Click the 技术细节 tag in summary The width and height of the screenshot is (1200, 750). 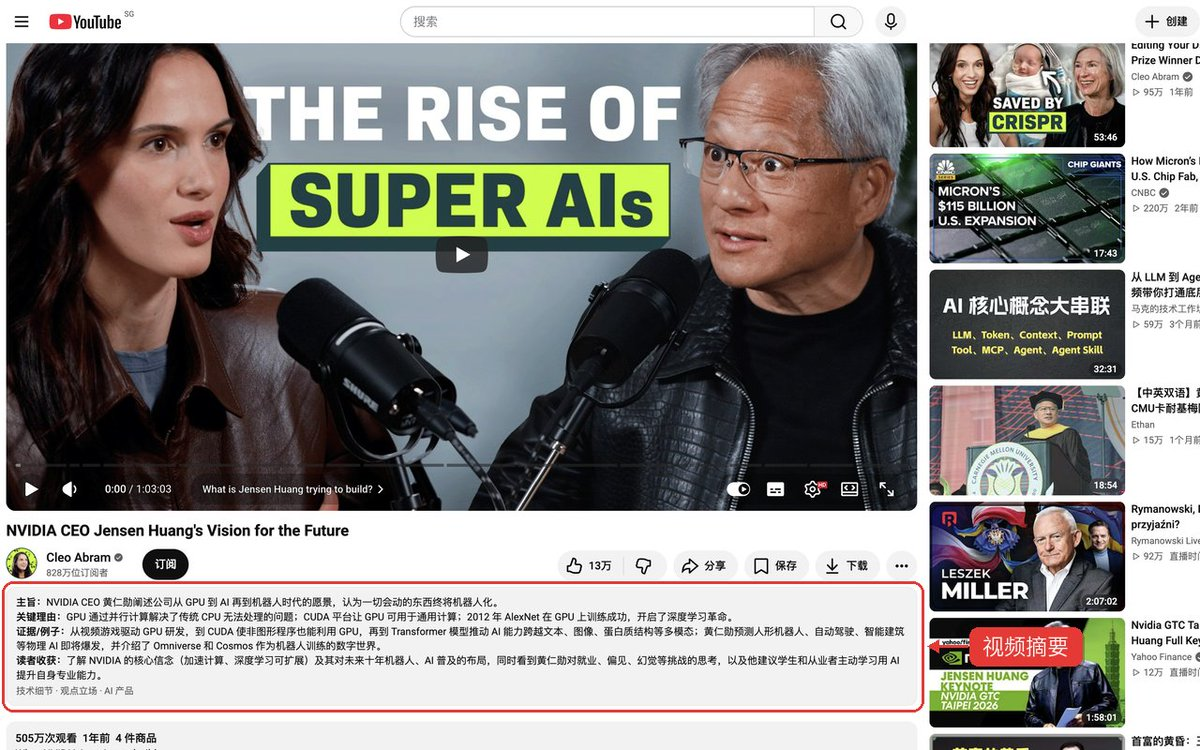(34, 691)
